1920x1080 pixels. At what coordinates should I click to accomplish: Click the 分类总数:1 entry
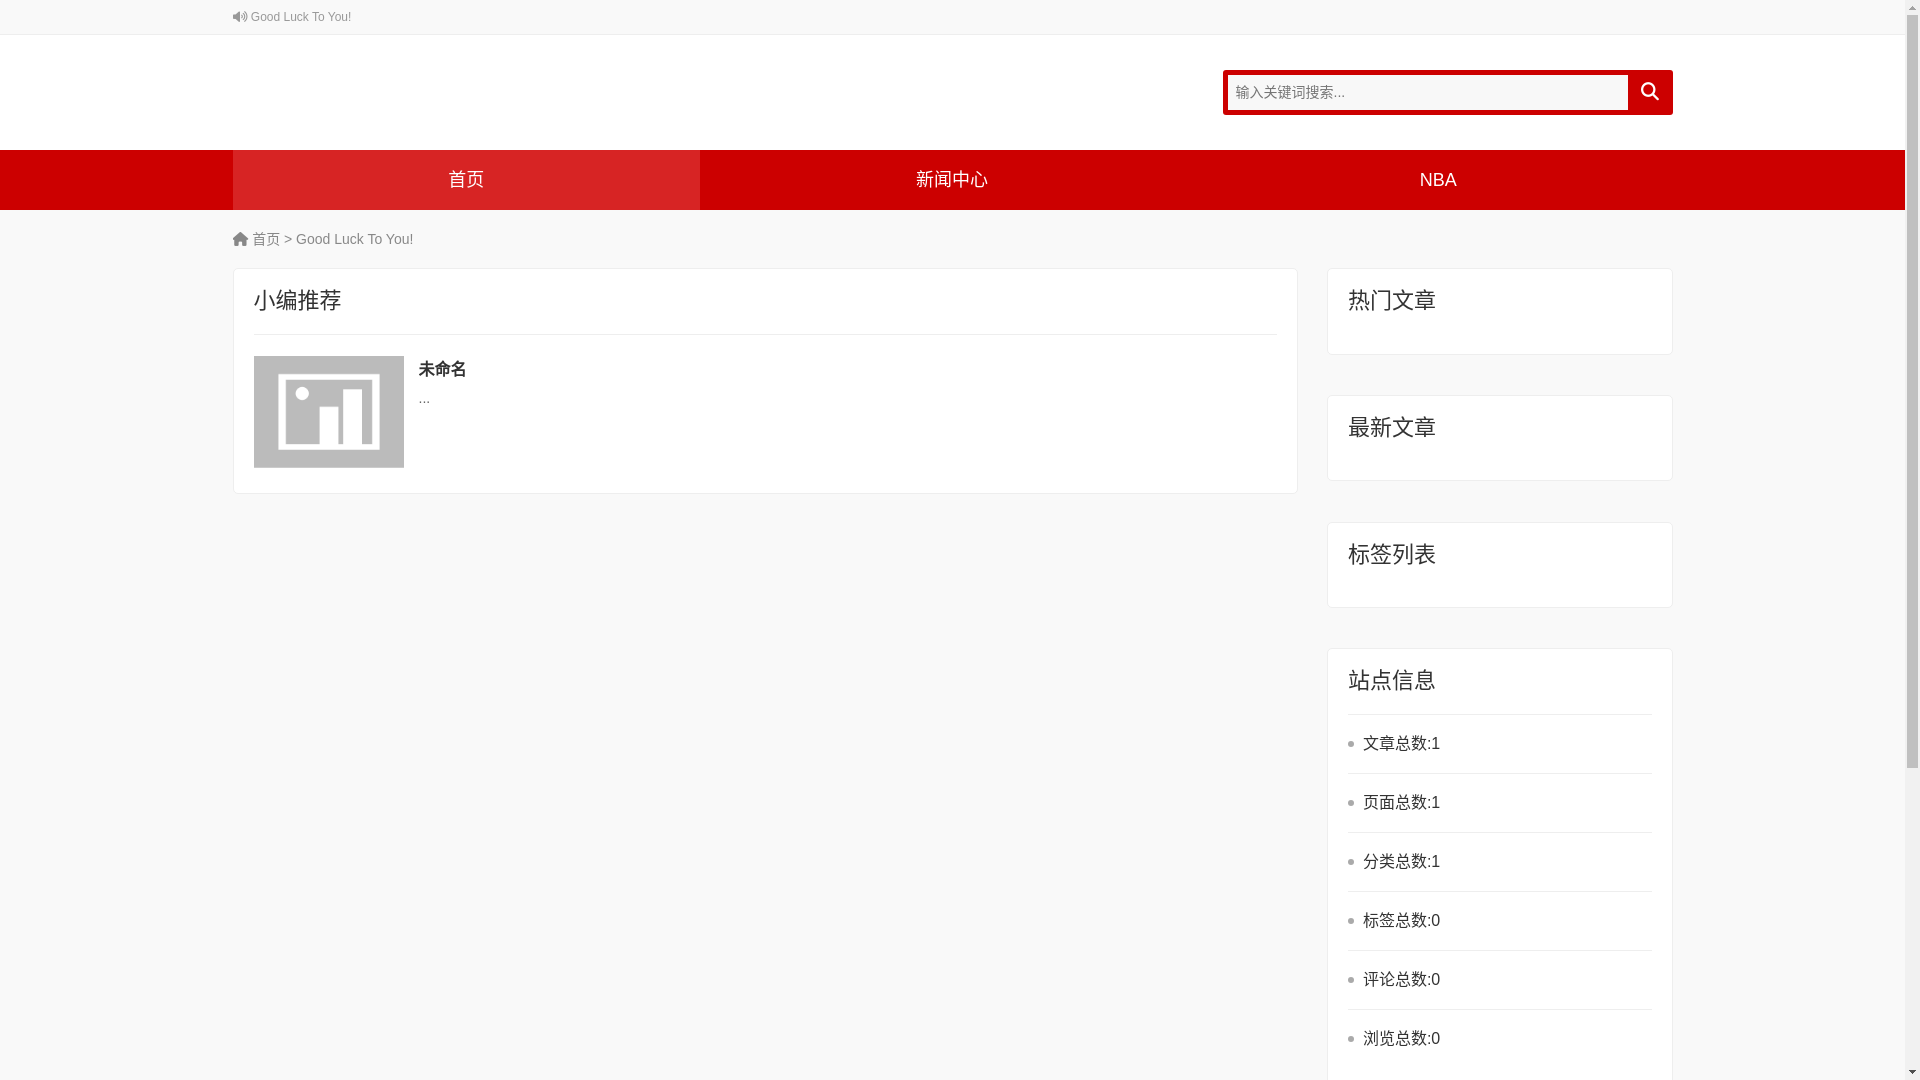[x=1500, y=862]
